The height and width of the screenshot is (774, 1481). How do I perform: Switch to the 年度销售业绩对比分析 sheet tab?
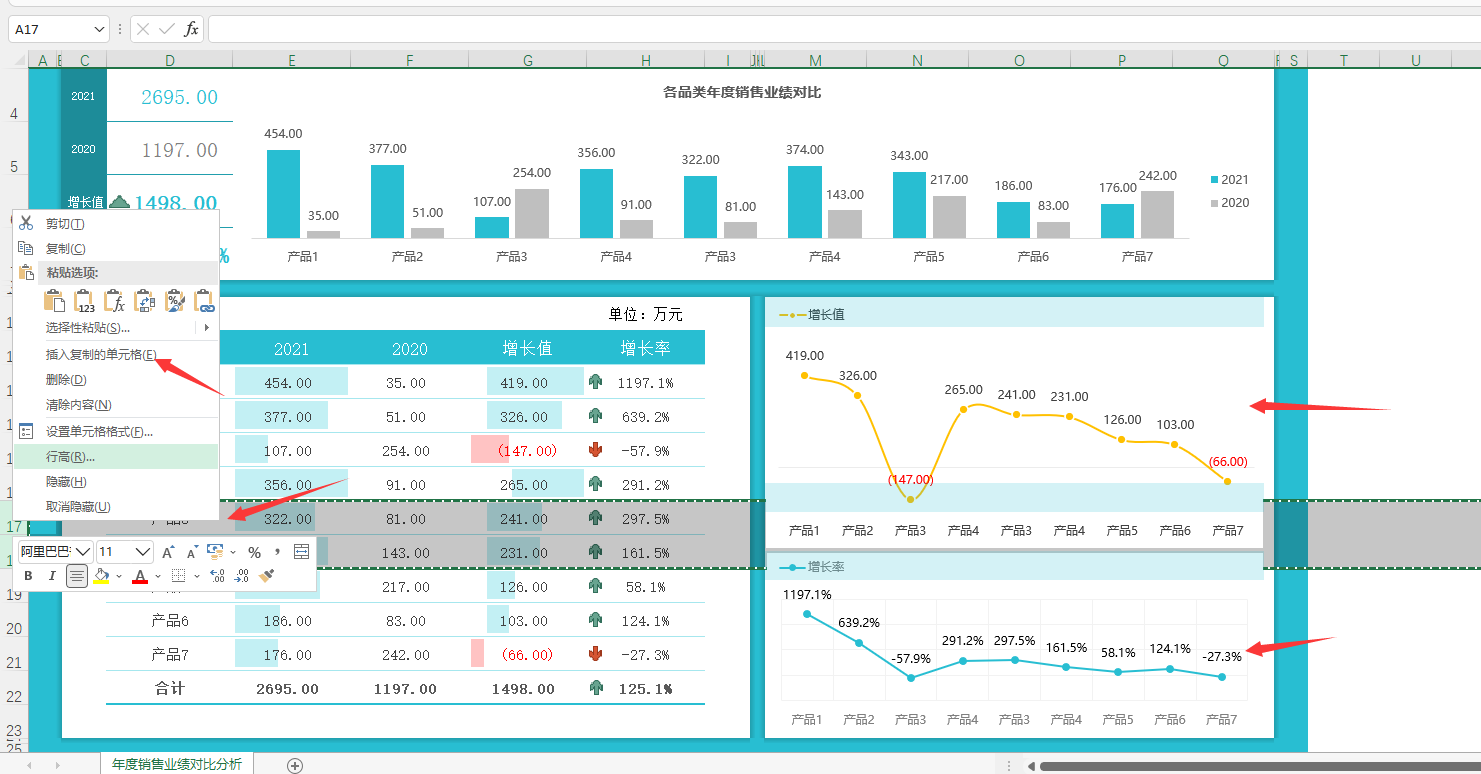point(177,765)
